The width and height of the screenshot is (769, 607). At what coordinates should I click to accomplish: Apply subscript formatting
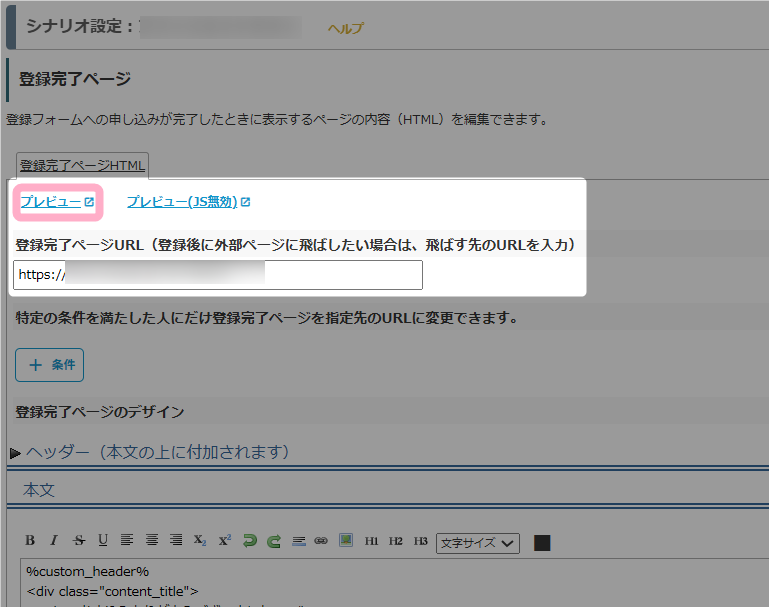pos(200,540)
